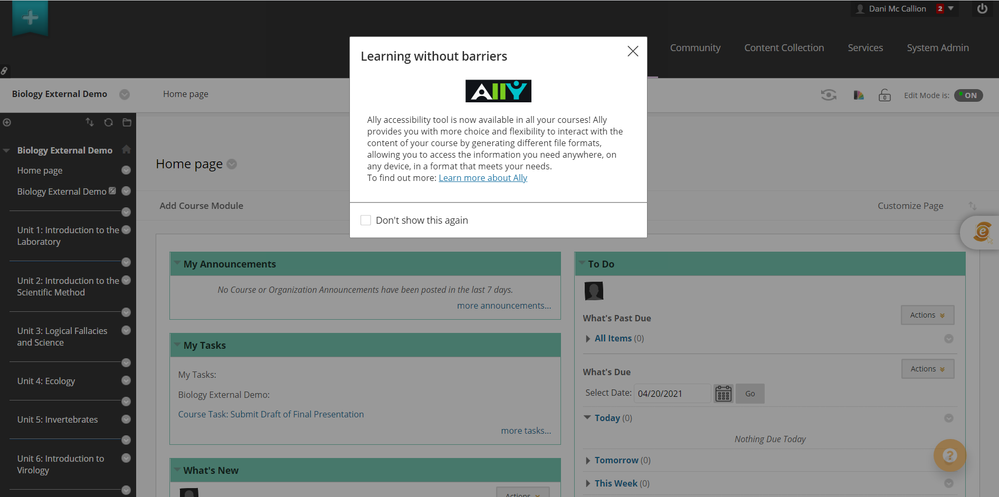Click the Select Date input field
Viewport: 999px width, 497px height.
point(673,393)
